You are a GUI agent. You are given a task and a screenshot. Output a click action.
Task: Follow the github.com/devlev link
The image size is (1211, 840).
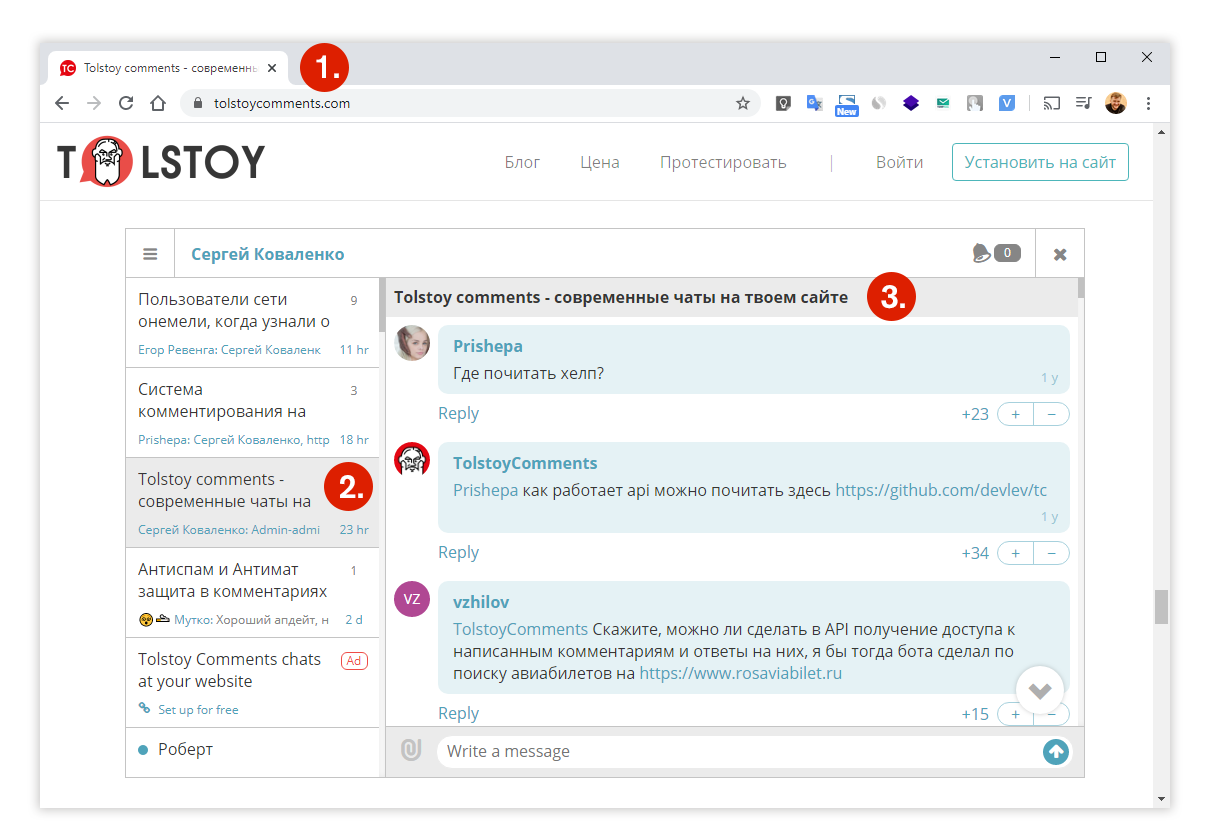pyautogui.click(x=941, y=490)
